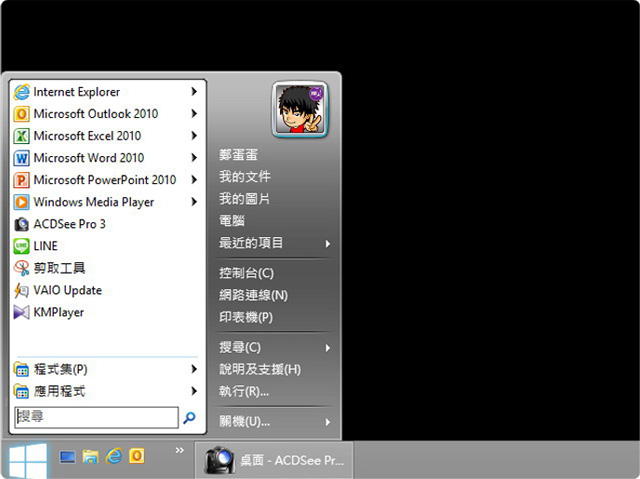
Task: Click the KMPlayer icon
Action: pyautogui.click(x=21, y=312)
